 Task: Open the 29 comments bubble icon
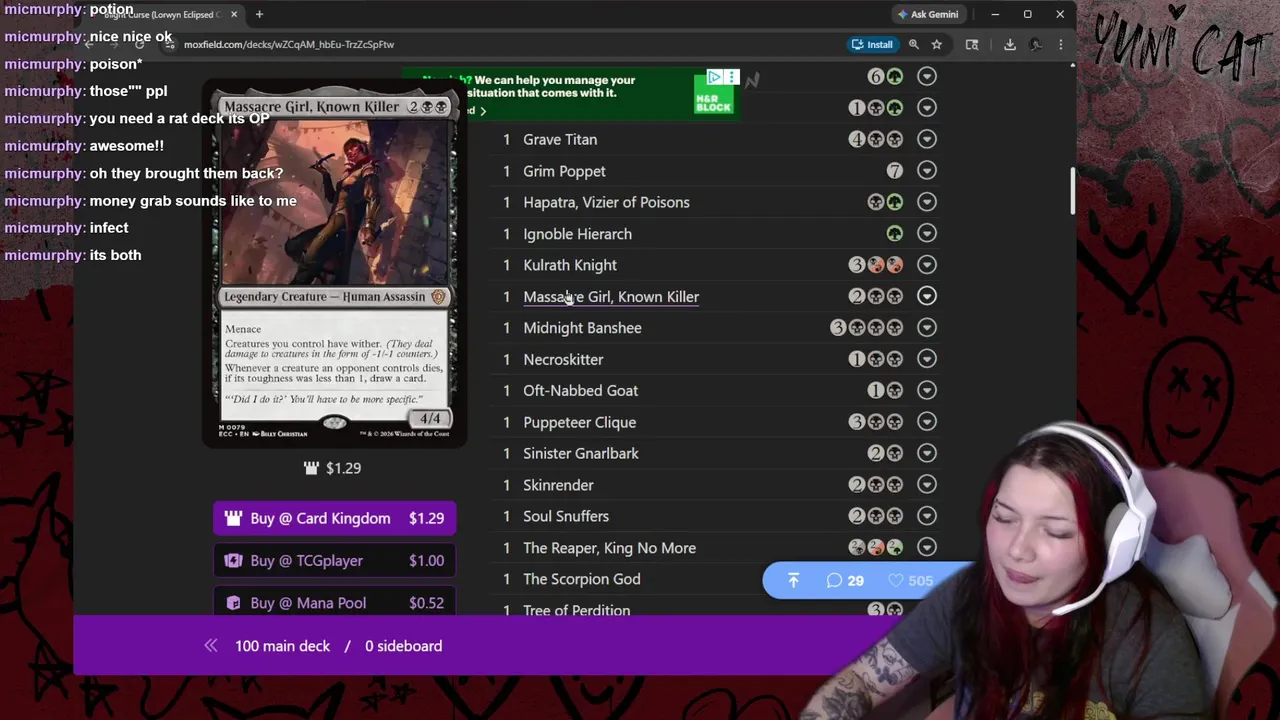(845, 580)
